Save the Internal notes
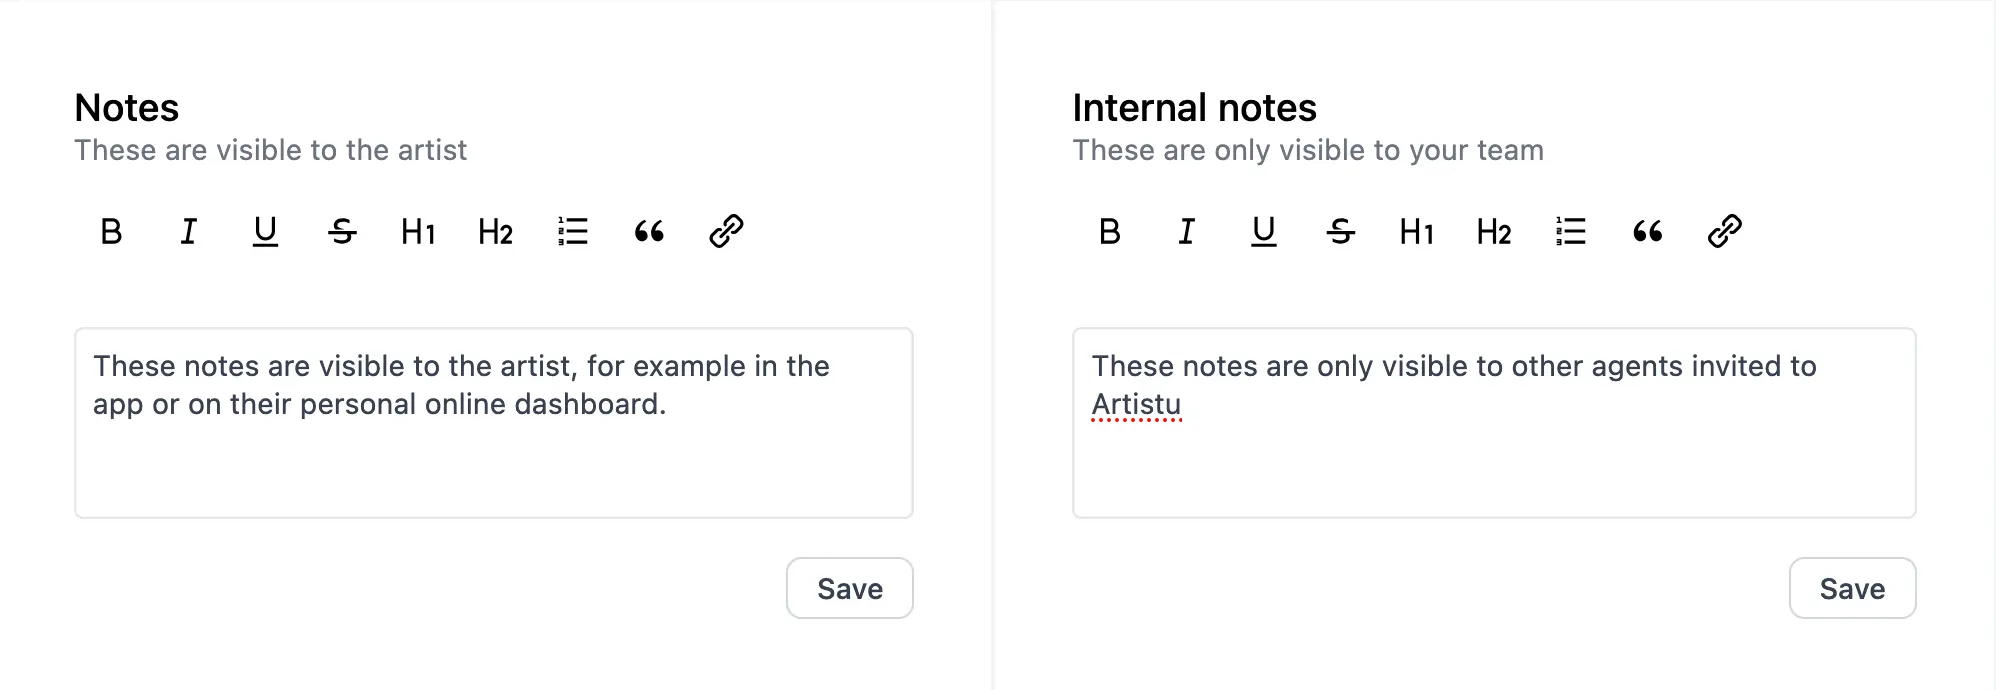 (x=1852, y=588)
